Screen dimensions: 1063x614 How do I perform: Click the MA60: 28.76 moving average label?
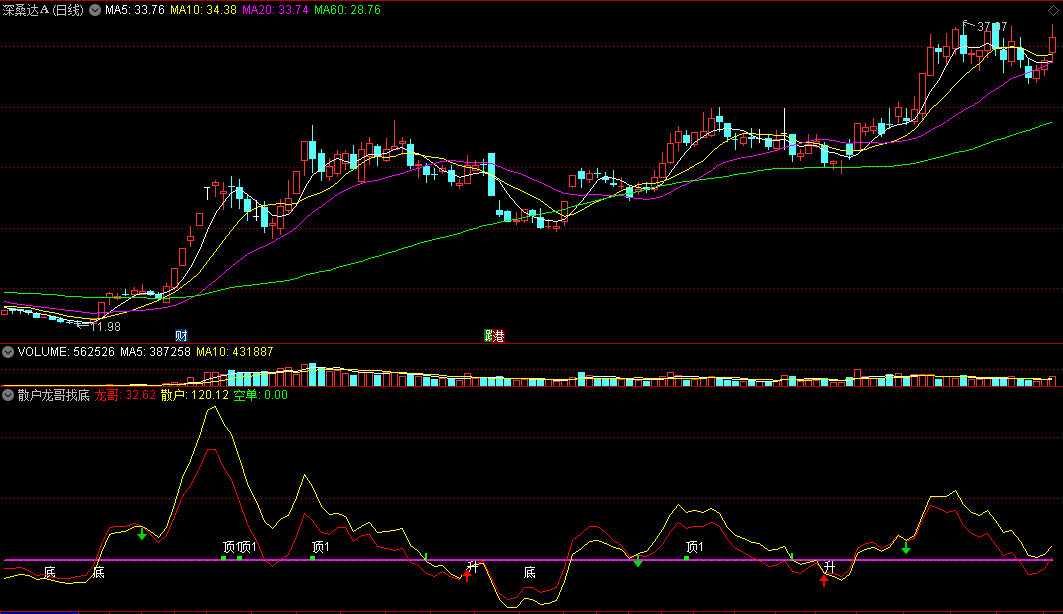pos(347,10)
